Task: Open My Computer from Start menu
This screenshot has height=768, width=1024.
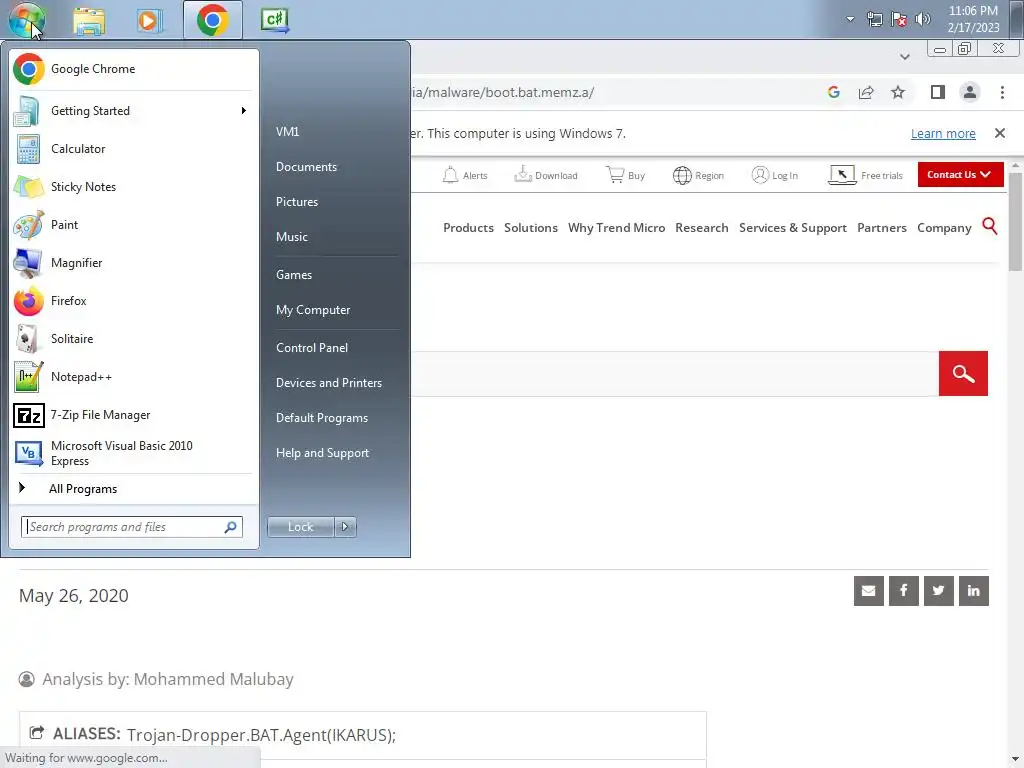Action: (x=313, y=310)
